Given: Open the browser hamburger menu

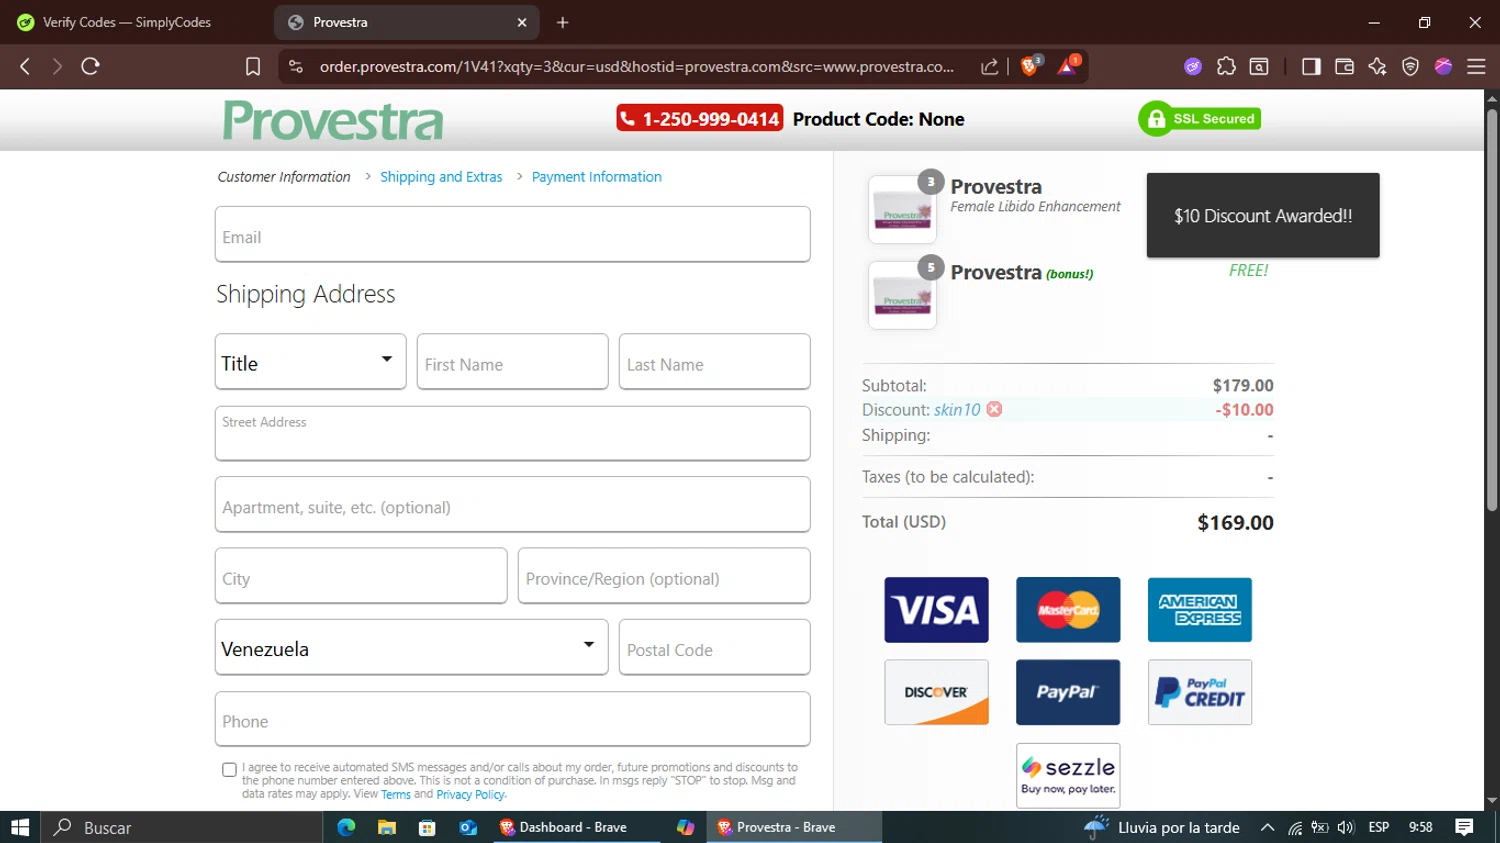Looking at the screenshot, I should [x=1476, y=66].
